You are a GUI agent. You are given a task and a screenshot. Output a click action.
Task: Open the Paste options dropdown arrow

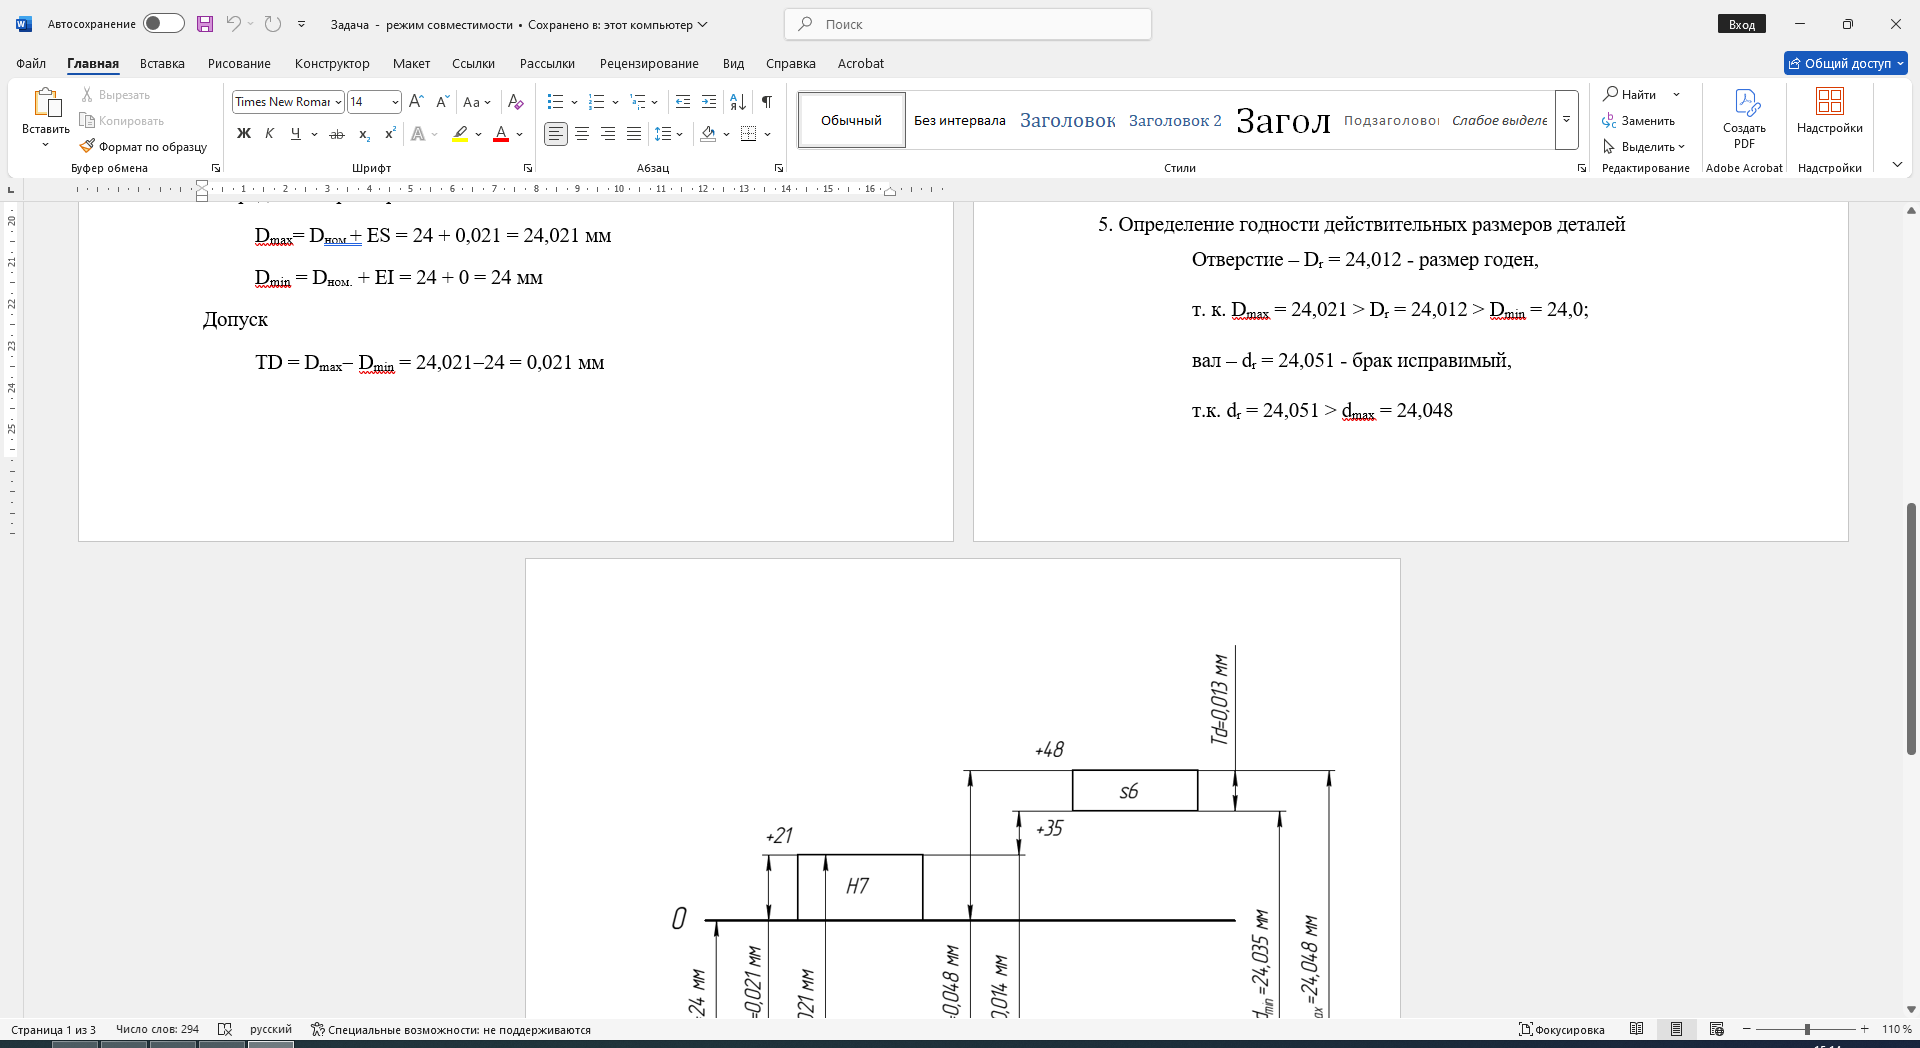(46, 145)
